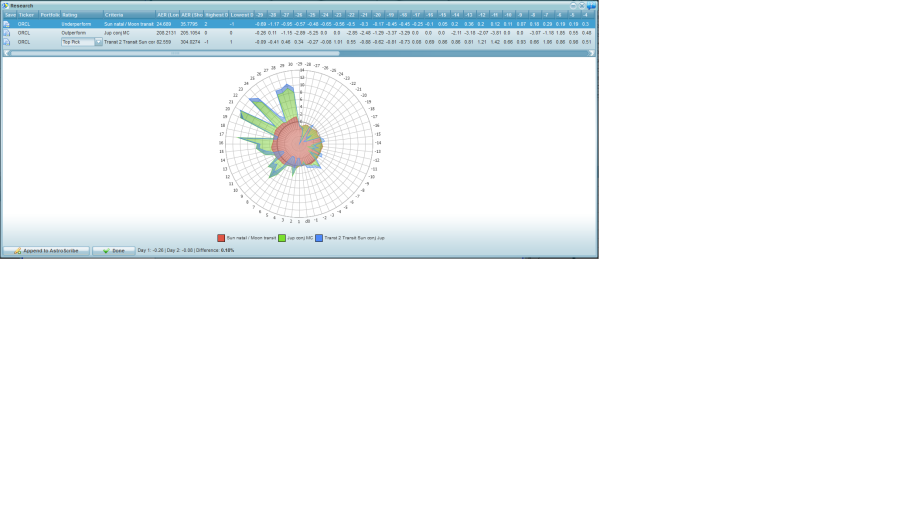
Task: Select the Jup conj MC criteria row
Action: point(127,33)
